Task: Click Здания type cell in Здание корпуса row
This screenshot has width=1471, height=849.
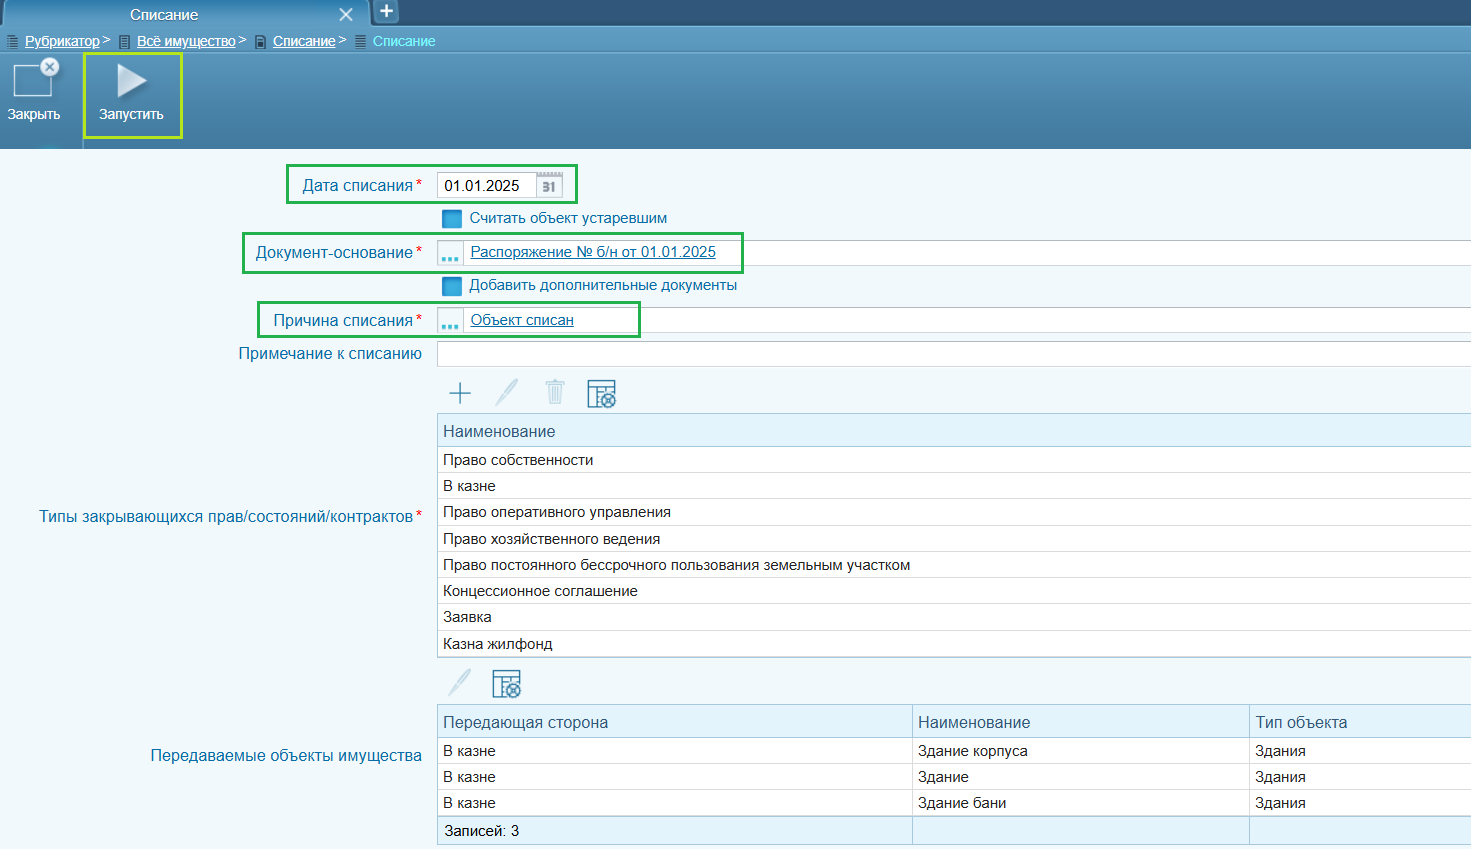Action: coord(1360,751)
